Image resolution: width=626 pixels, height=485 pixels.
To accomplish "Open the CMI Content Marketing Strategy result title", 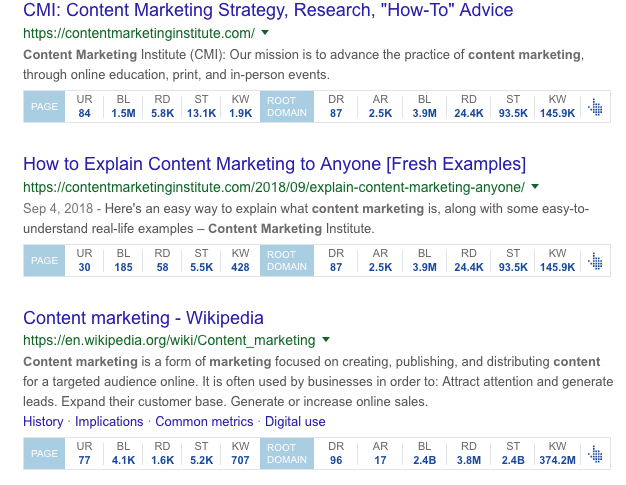I will 268,10.
